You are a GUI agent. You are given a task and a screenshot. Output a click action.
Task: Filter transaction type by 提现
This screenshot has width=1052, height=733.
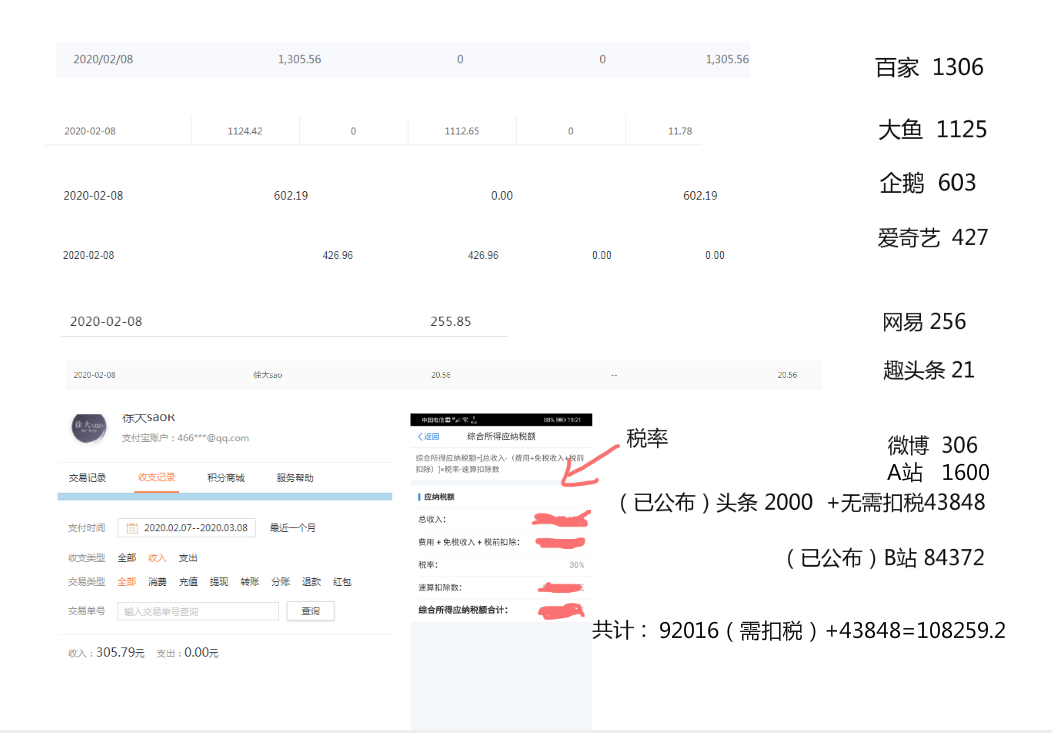pos(219,581)
